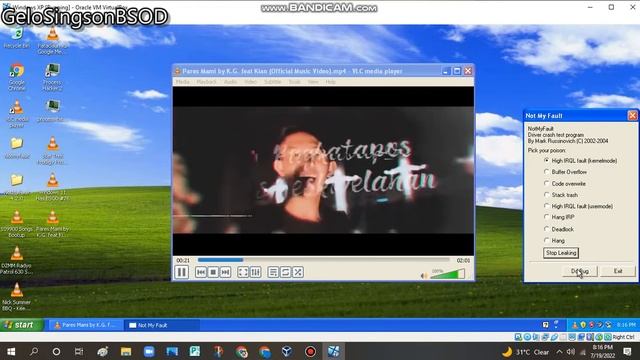Open the Audio menu in VLC
This screenshot has width=640, height=360.
tap(230, 82)
